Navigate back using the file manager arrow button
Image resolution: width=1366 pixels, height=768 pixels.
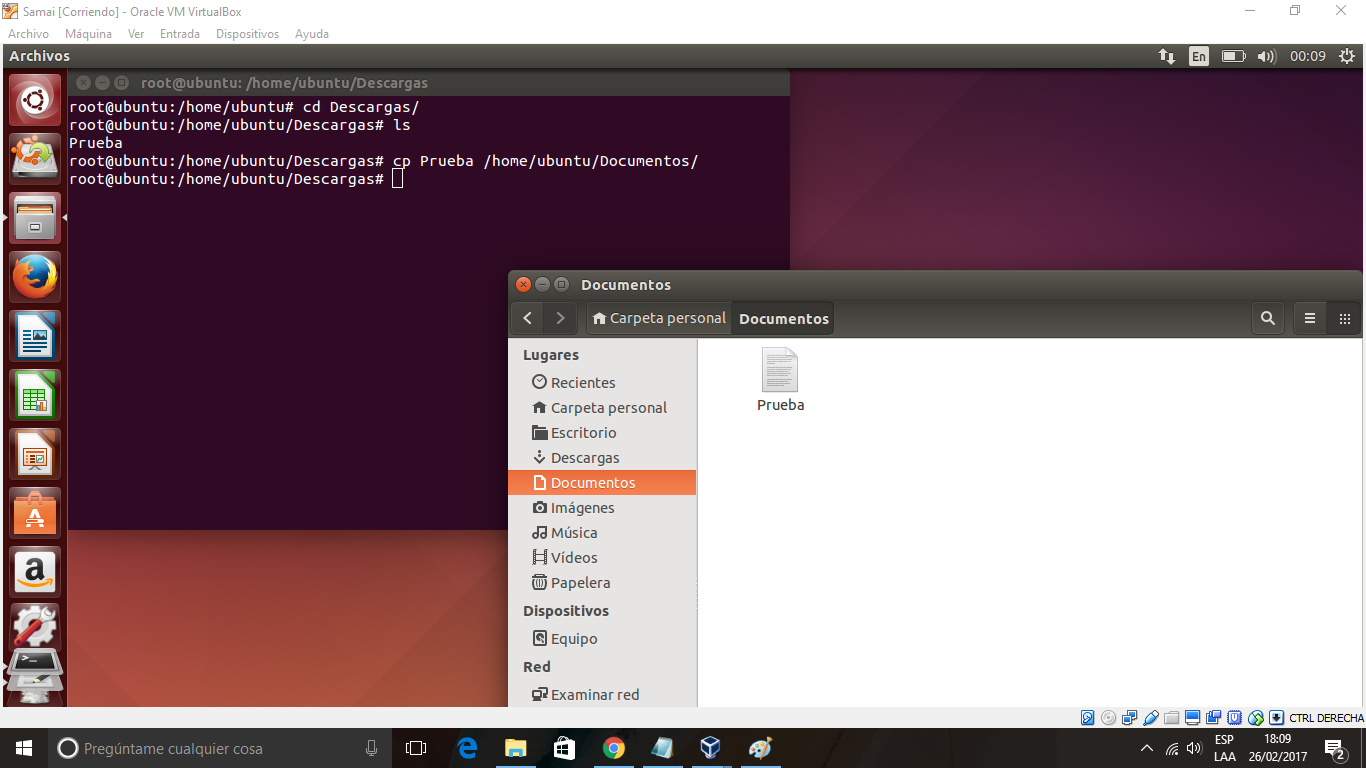point(527,318)
